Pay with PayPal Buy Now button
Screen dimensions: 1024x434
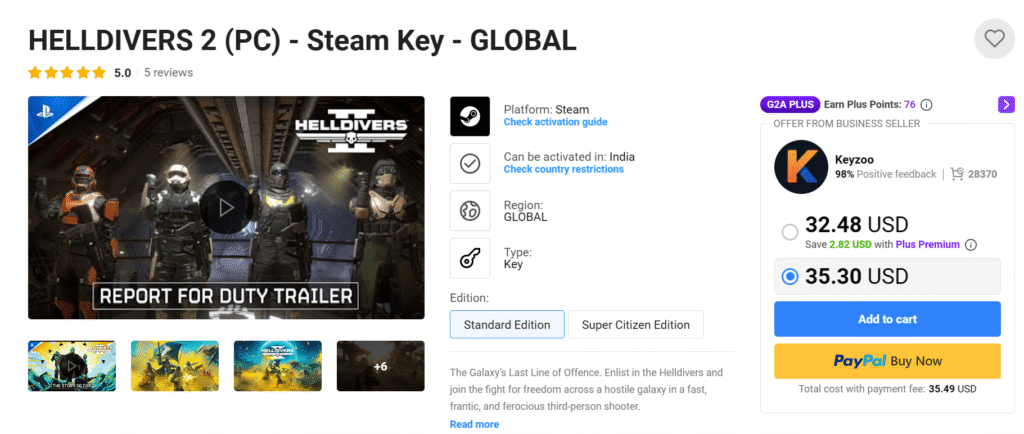887,361
